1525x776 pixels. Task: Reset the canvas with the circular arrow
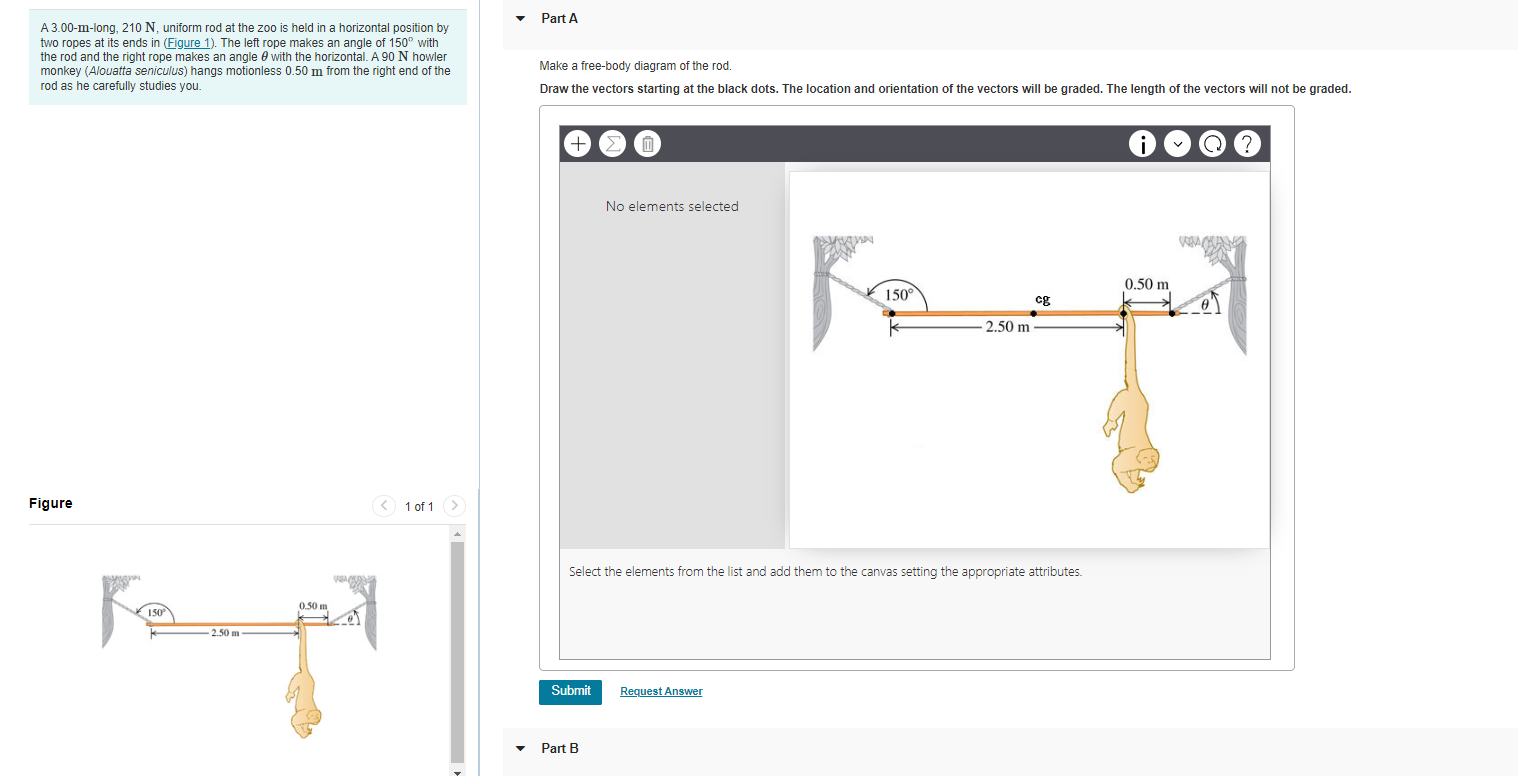coord(1212,143)
